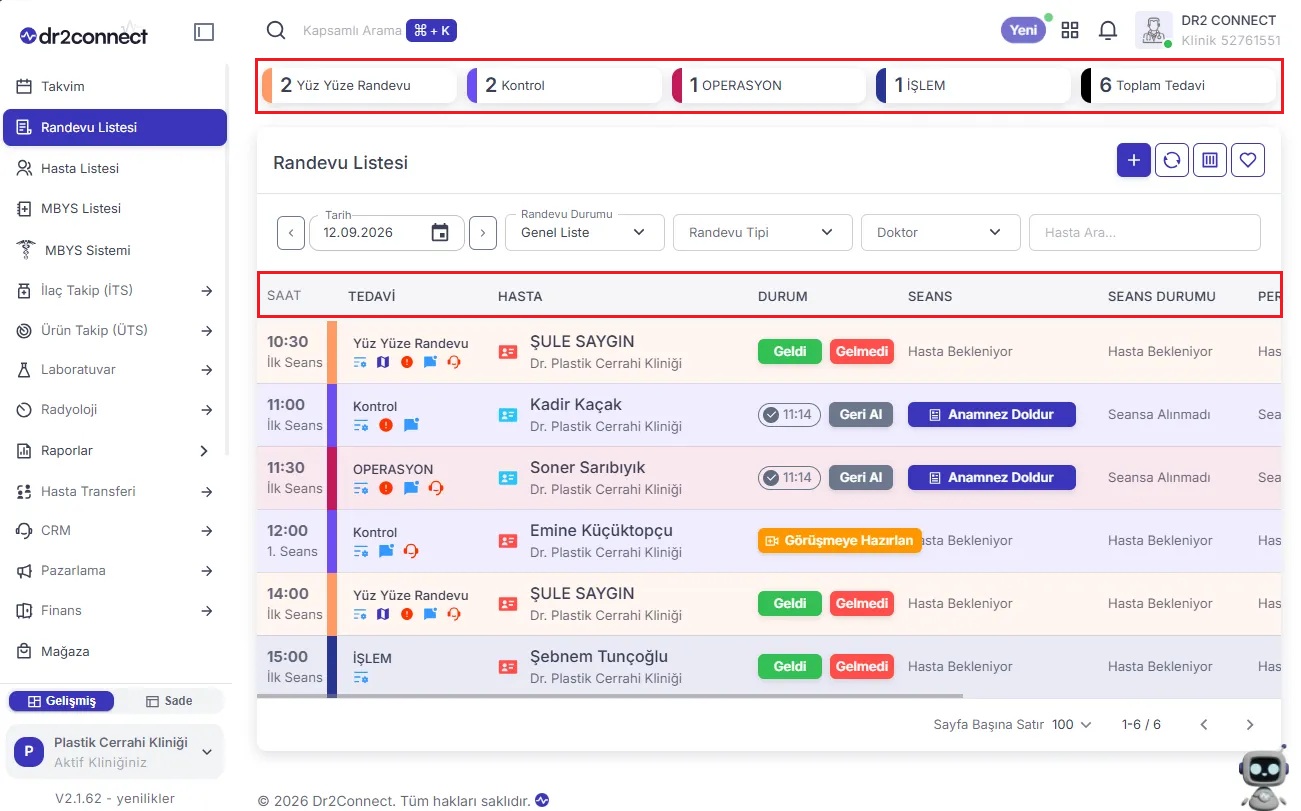Open the DR2 CONNECT profile avatar
Image resolution: width=1301 pixels, height=811 pixels.
[x=1154, y=30]
